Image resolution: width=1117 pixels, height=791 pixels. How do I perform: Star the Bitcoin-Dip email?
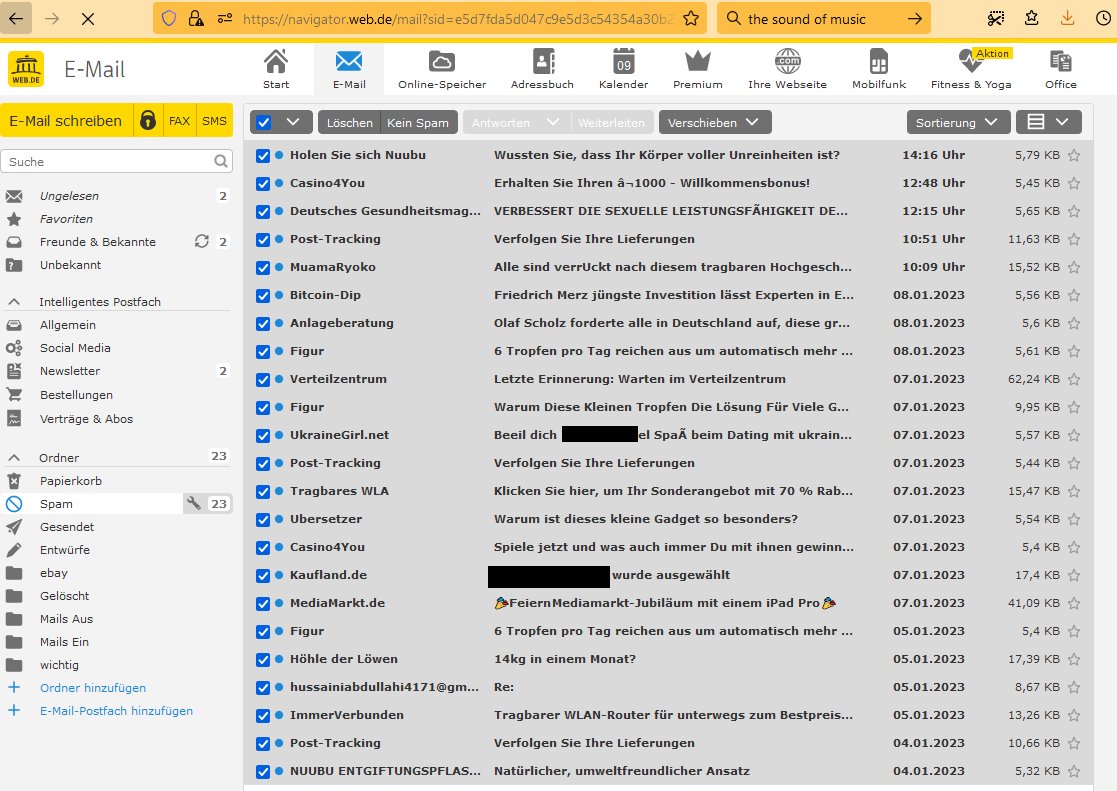tap(1074, 295)
